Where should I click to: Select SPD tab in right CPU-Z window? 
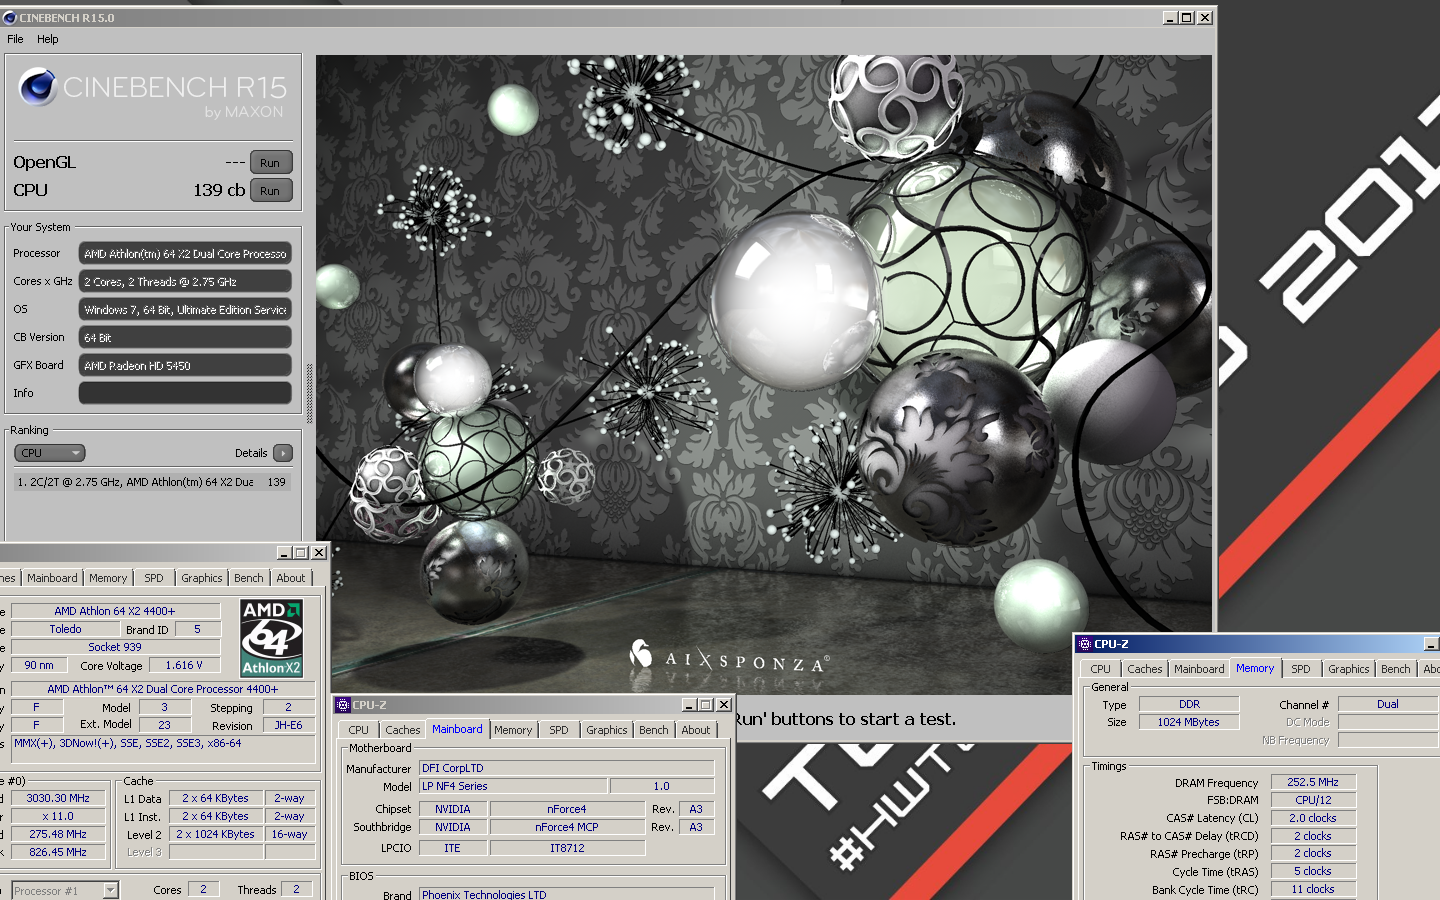1301,669
